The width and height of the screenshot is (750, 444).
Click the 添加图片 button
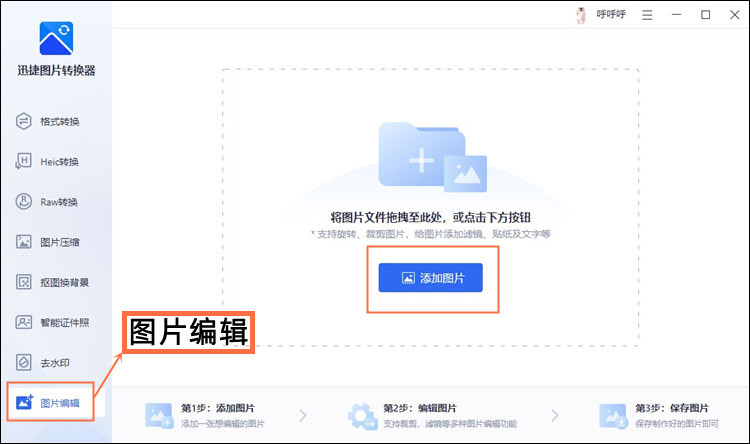[x=430, y=278]
